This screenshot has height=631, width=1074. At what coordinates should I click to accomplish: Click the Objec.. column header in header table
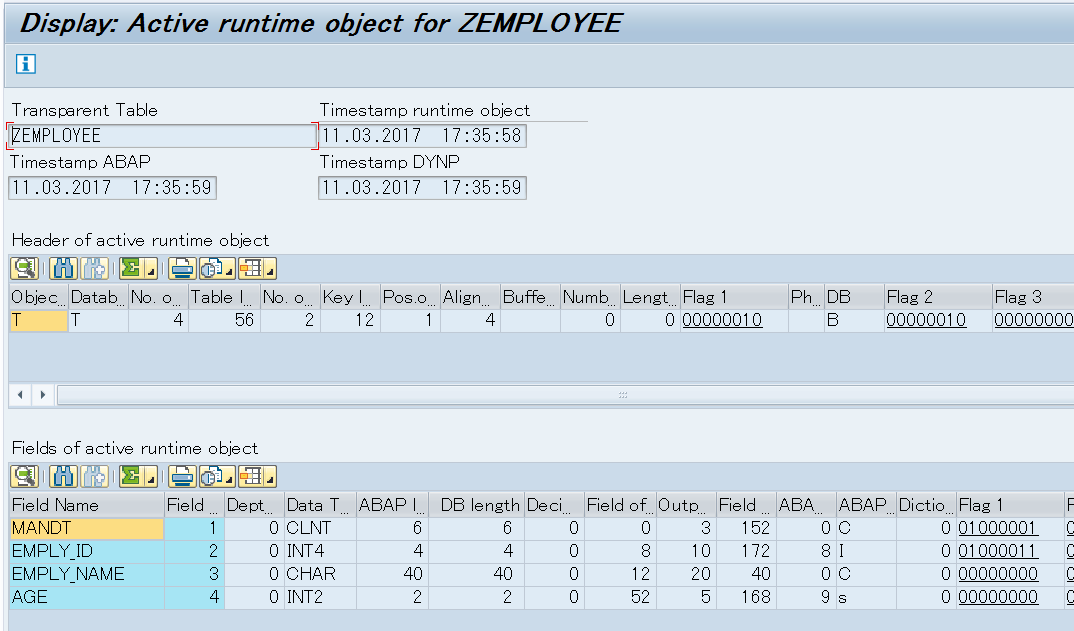click(x=38, y=297)
